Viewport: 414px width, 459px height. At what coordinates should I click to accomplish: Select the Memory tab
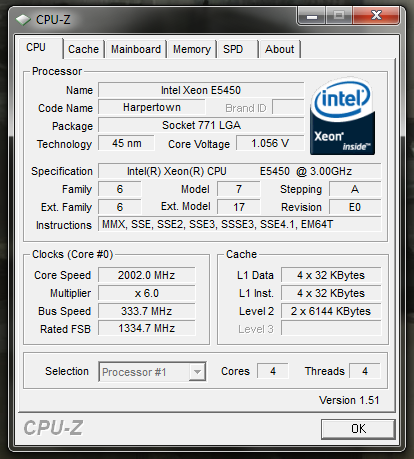pyautogui.click(x=192, y=49)
